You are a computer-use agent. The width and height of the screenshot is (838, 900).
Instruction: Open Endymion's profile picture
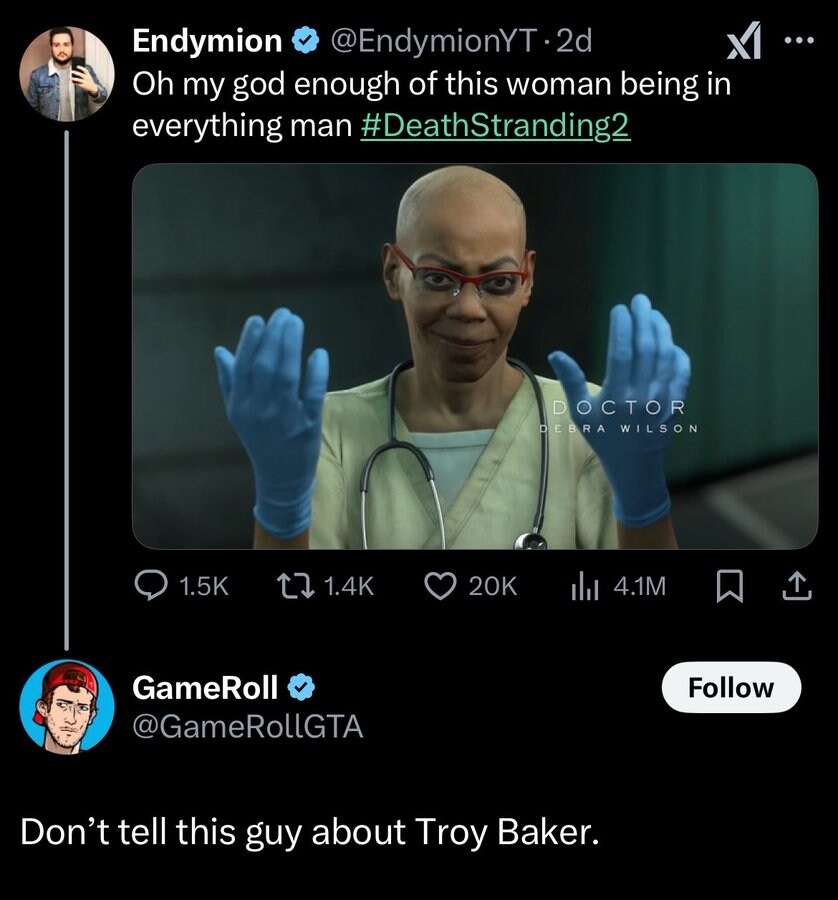click(67, 74)
